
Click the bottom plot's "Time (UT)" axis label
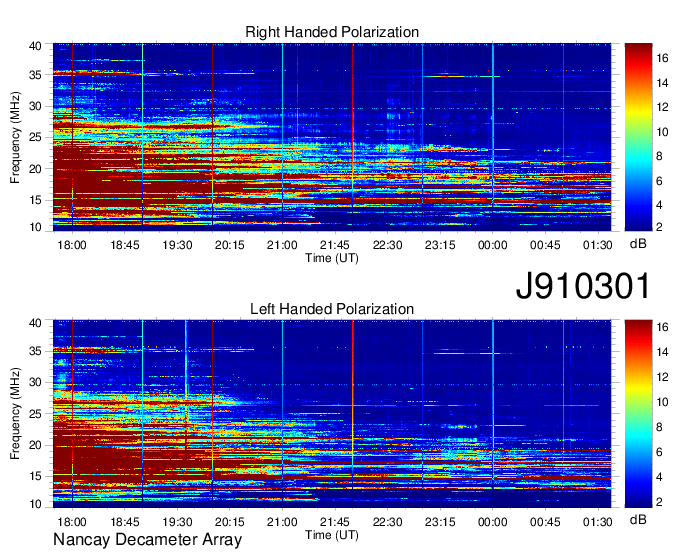click(332, 535)
